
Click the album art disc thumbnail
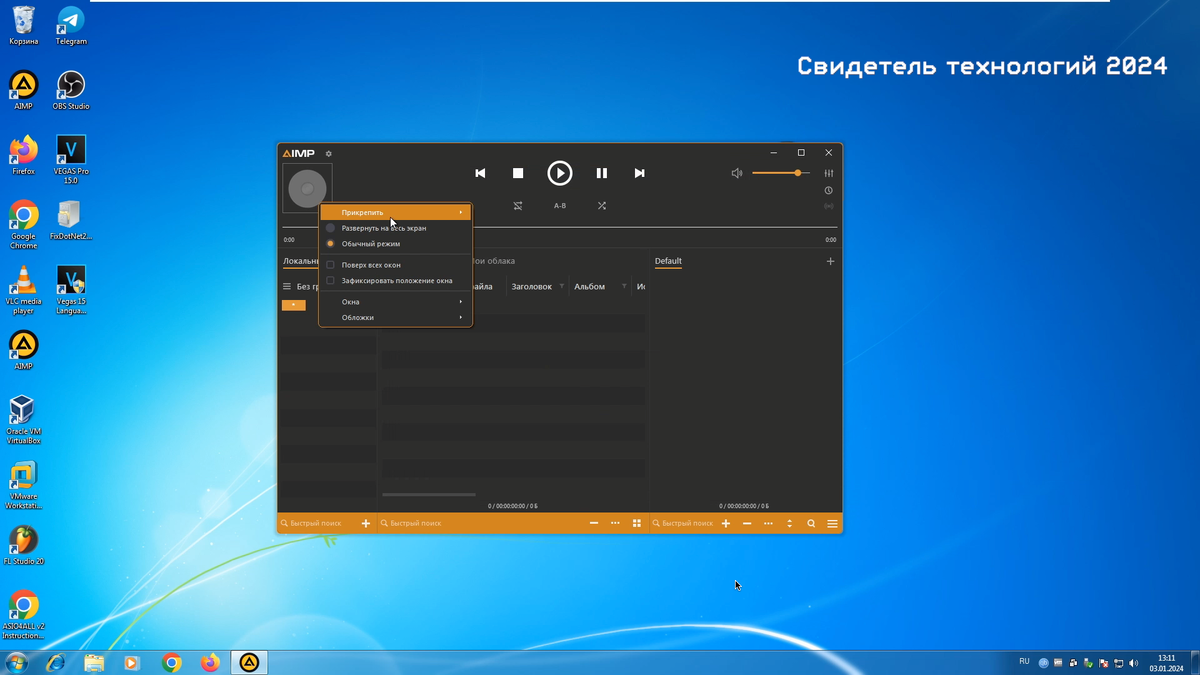[307, 188]
